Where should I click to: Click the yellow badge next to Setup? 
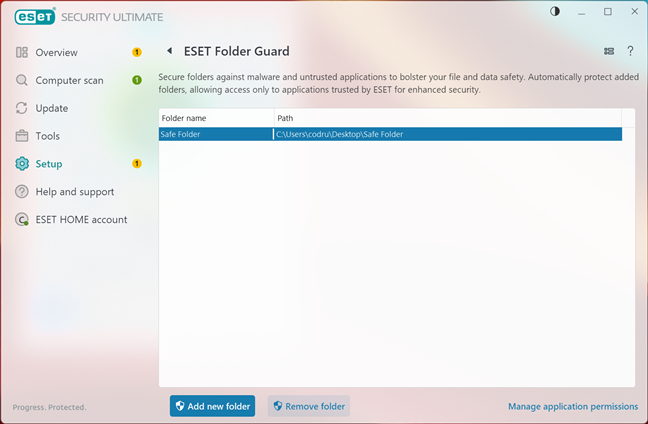(x=137, y=164)
